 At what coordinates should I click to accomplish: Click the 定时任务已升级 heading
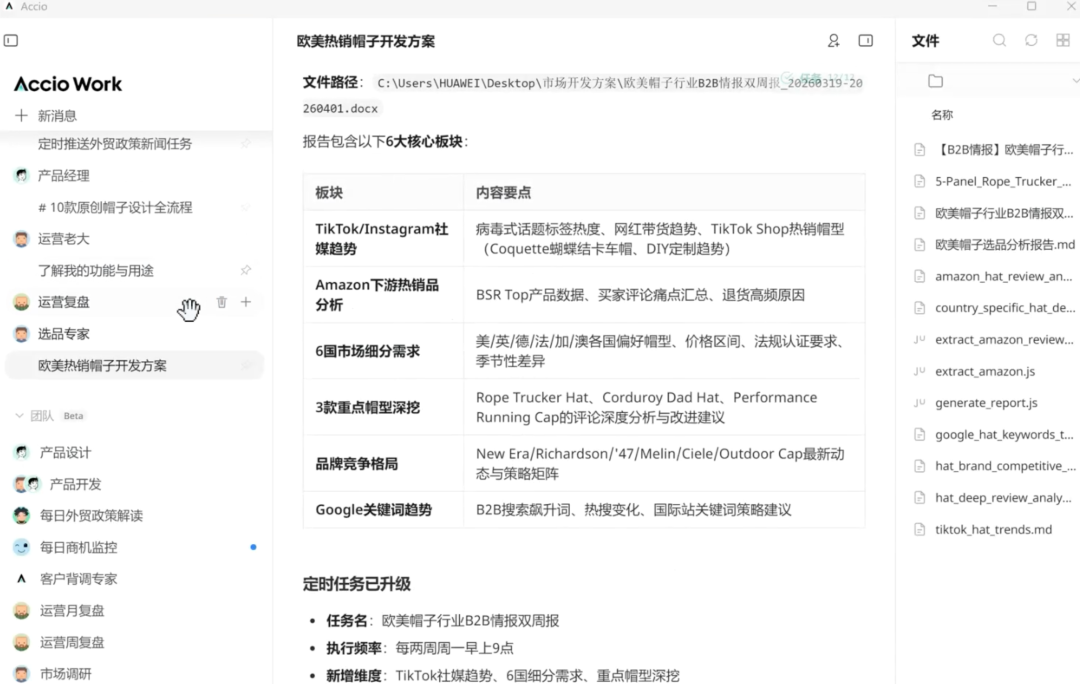[357, 584]
